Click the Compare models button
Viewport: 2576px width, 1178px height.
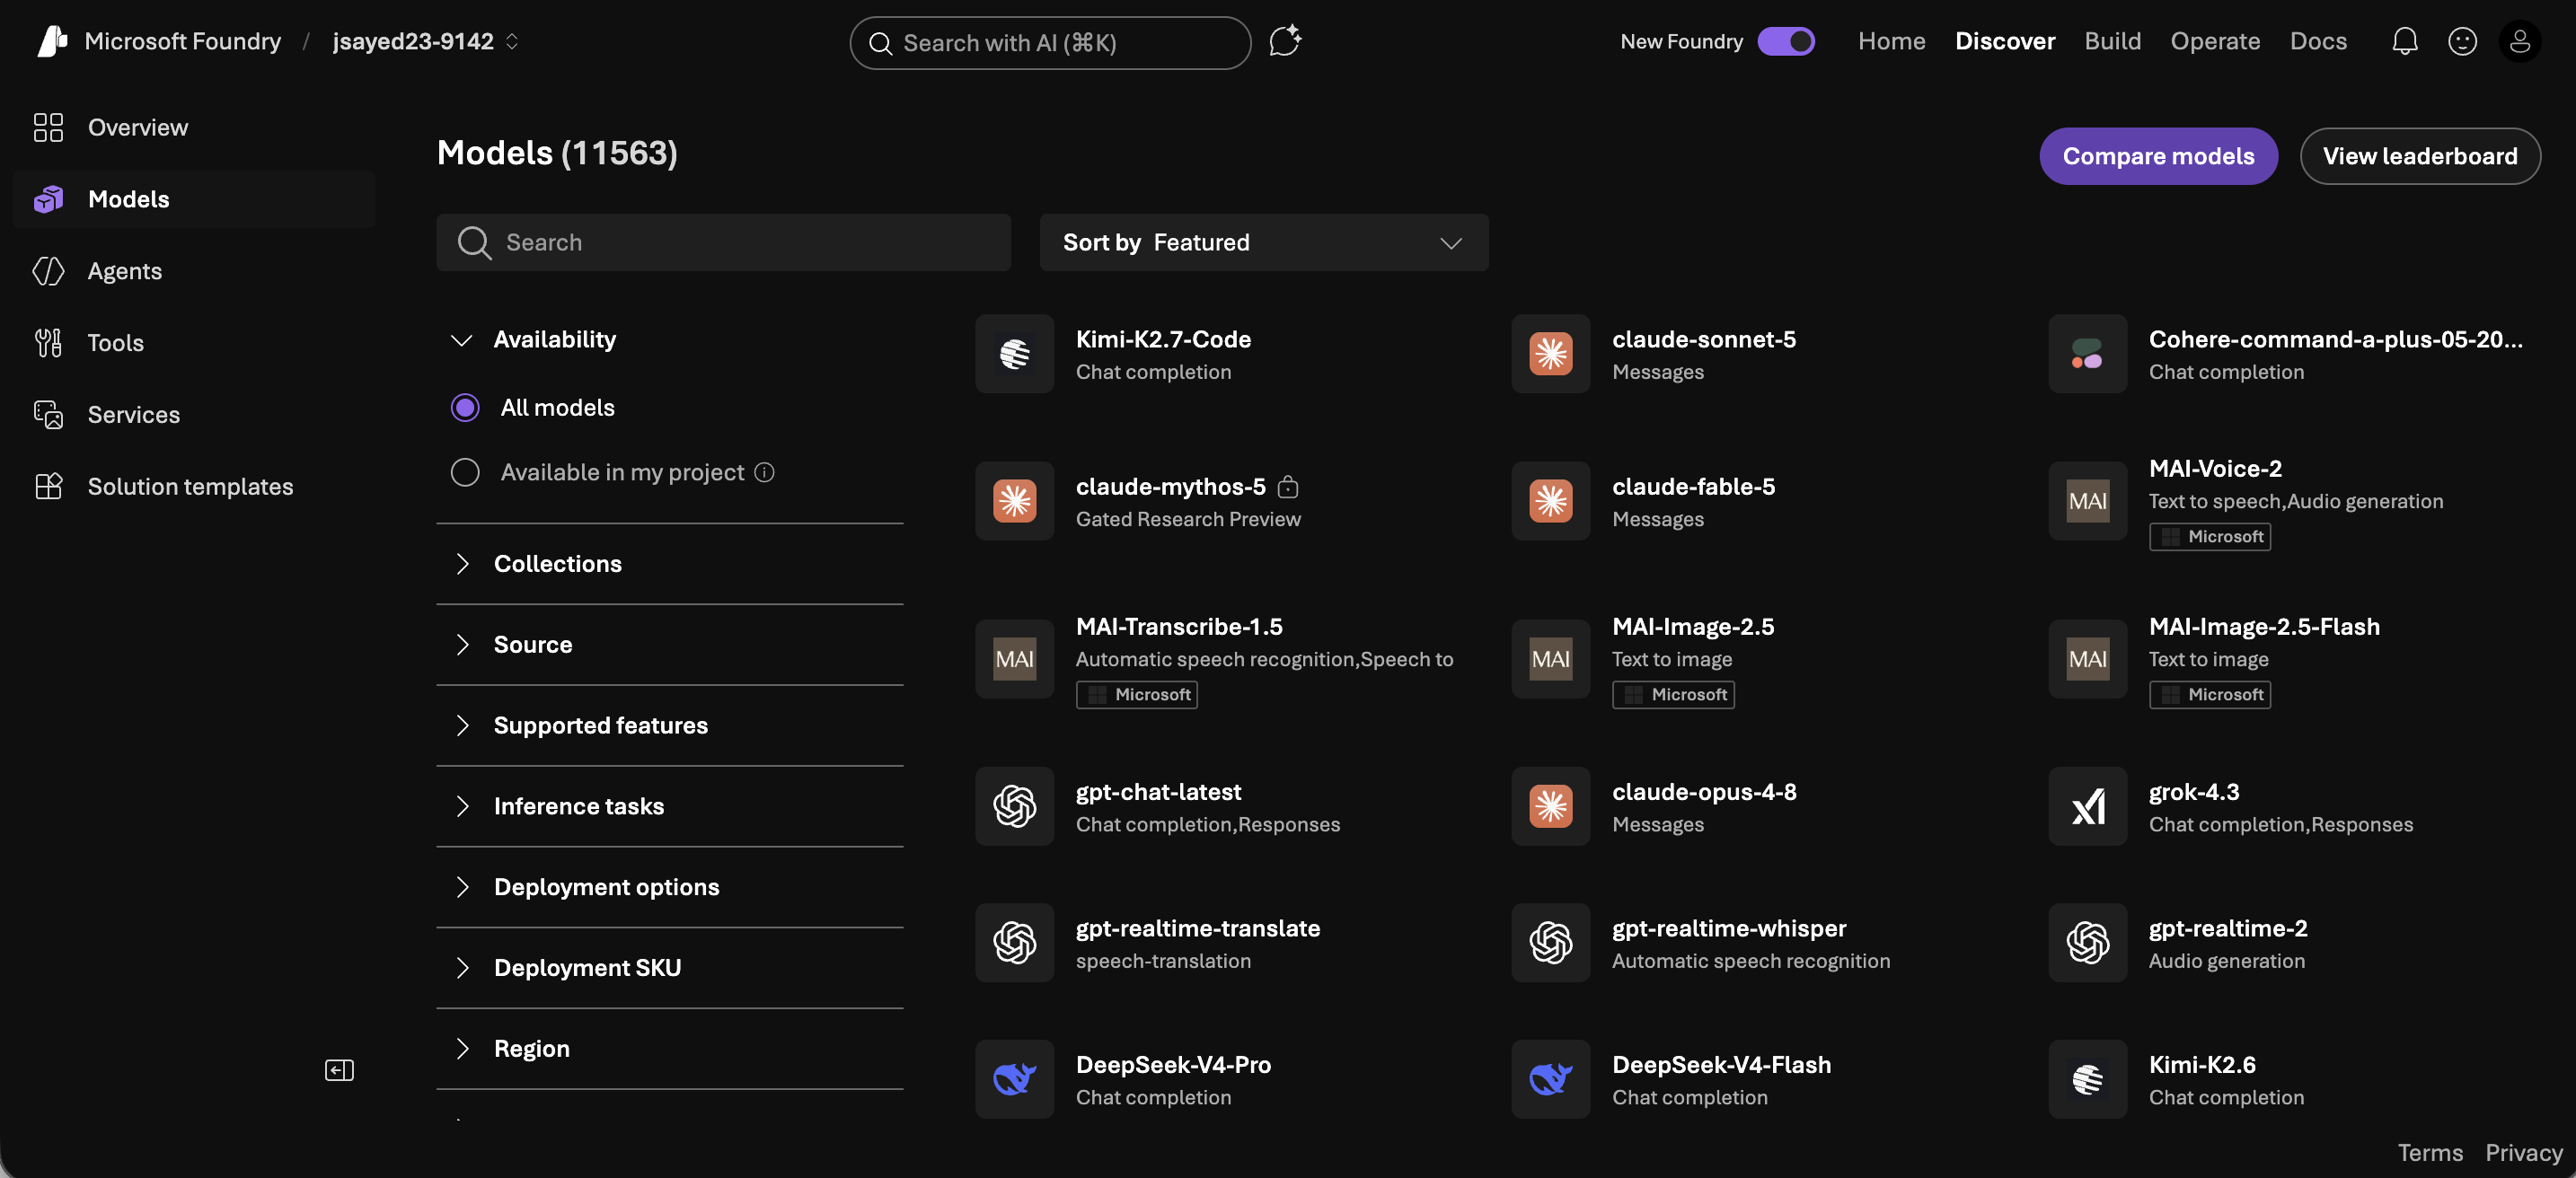point(2158,156)
